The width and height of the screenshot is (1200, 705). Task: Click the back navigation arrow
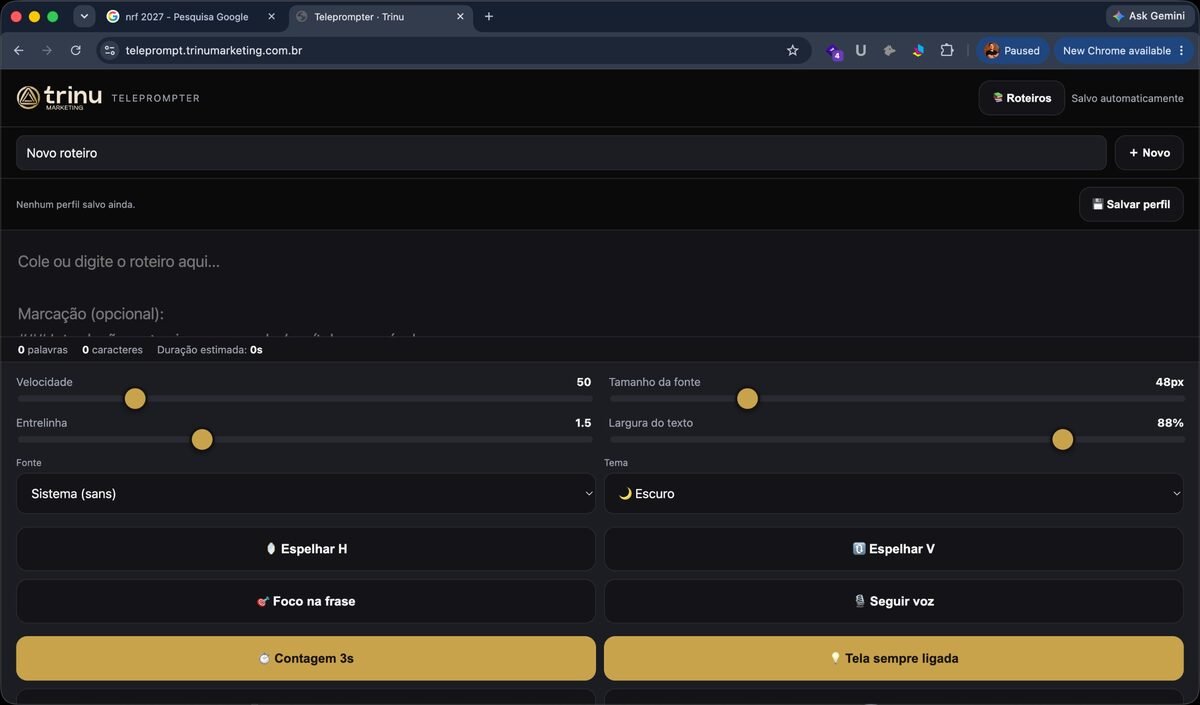[18, 50]
